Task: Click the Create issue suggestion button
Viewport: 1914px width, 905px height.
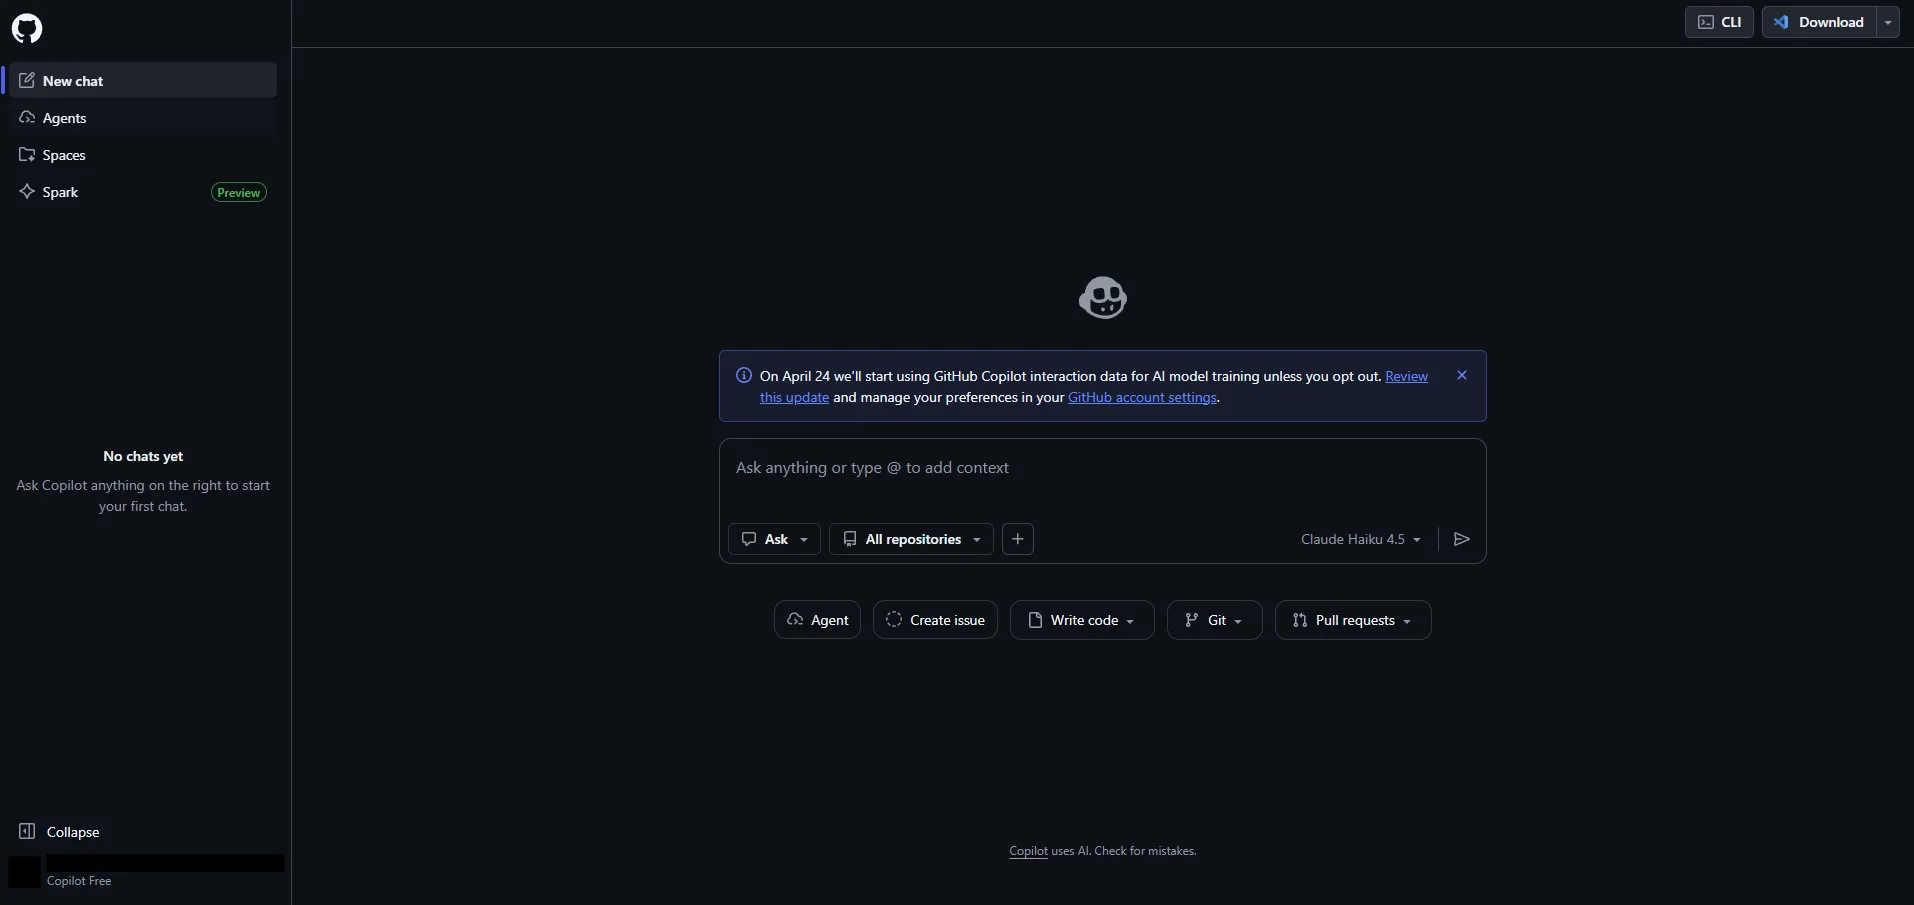Action: 935,620
